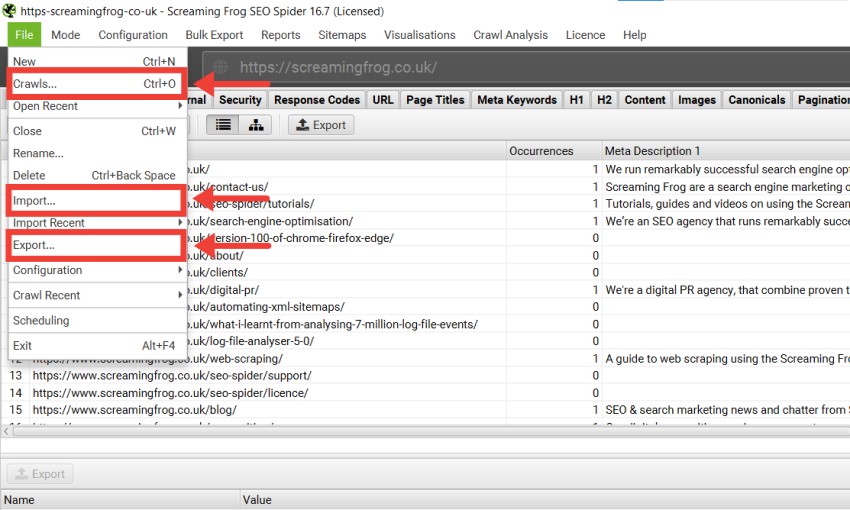Switch to the Canonicals tab
The width and height of the screenshot is (850, 510).
pos(757,100)
